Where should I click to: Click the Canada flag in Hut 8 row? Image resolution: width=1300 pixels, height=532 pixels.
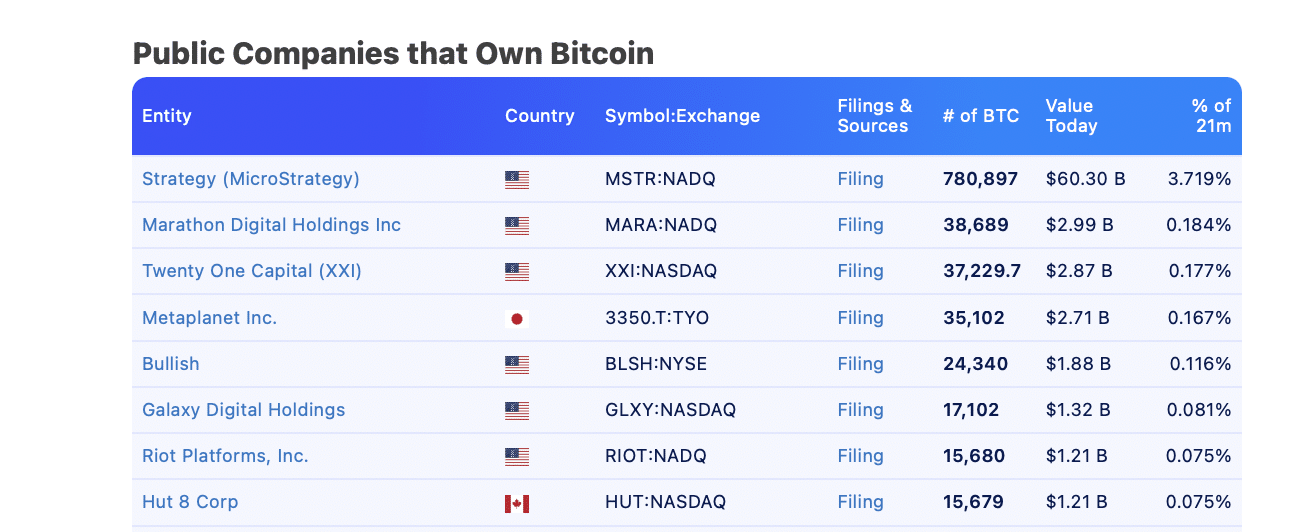click(517, 503)
